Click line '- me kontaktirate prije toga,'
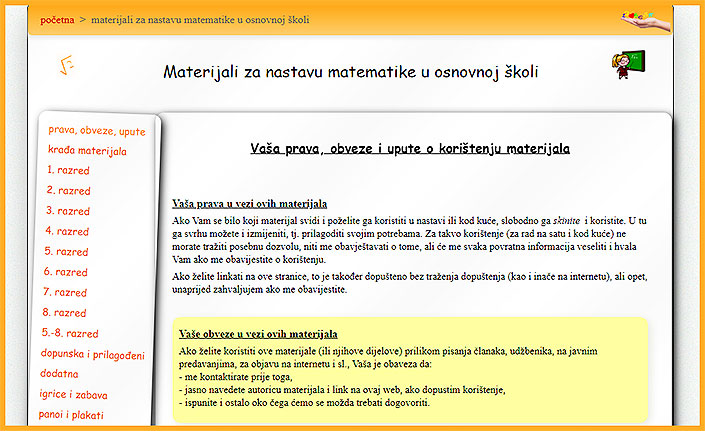Image resolution: width=705 pixels, height=431 pixels. click(x=236, y=377)
